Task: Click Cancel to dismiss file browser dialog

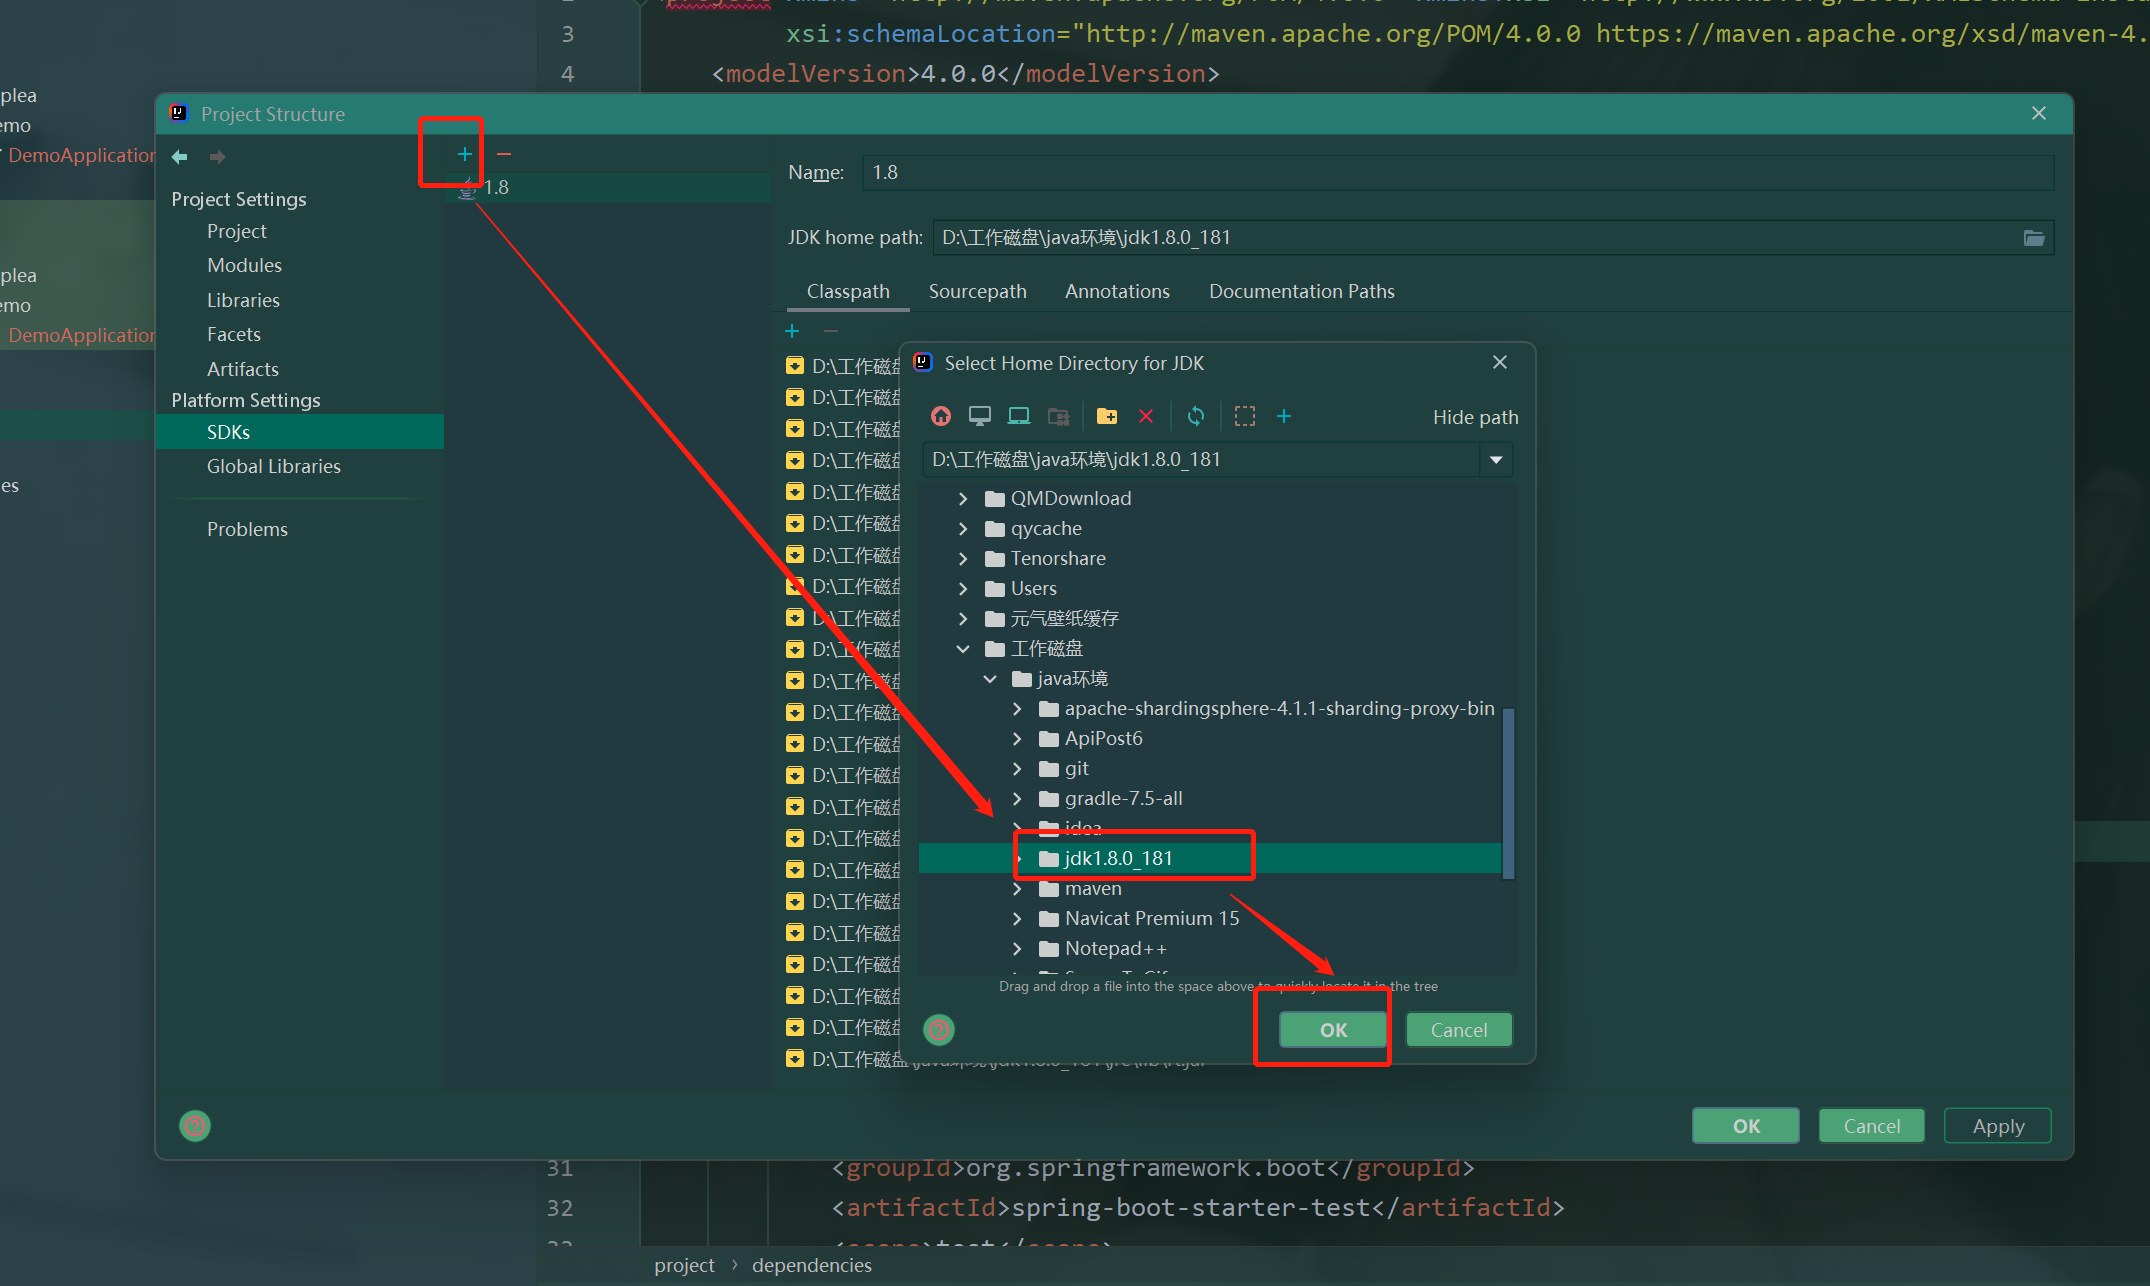Action: (1454, 1027)
